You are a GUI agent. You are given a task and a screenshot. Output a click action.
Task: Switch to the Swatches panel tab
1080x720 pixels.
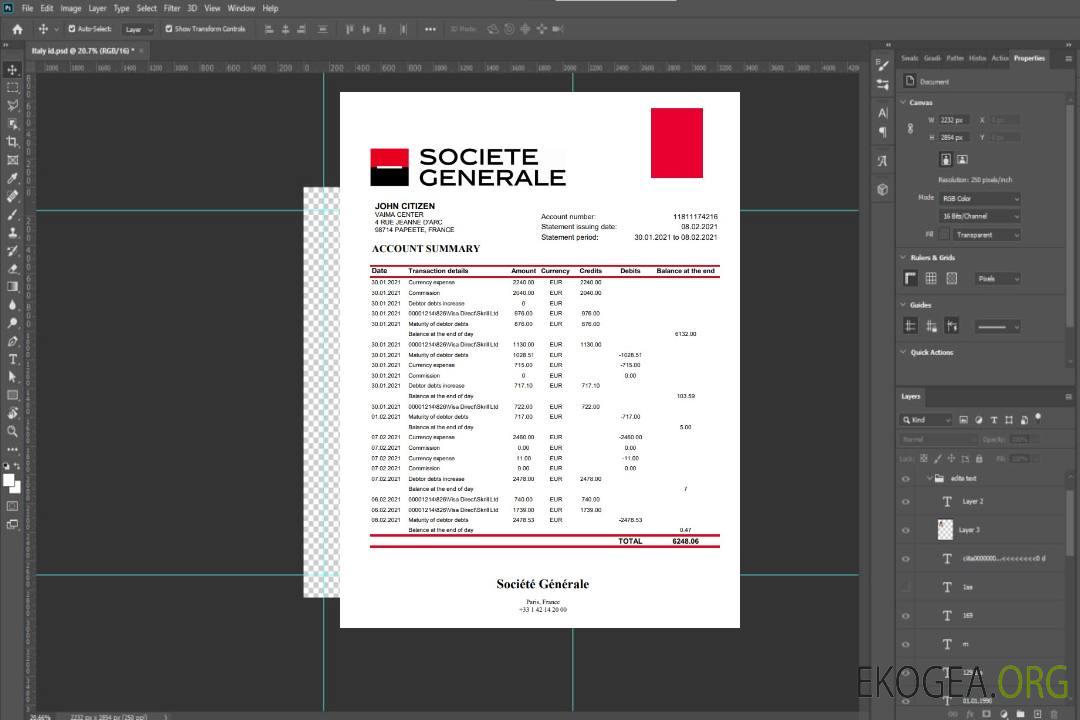(910, 59)
